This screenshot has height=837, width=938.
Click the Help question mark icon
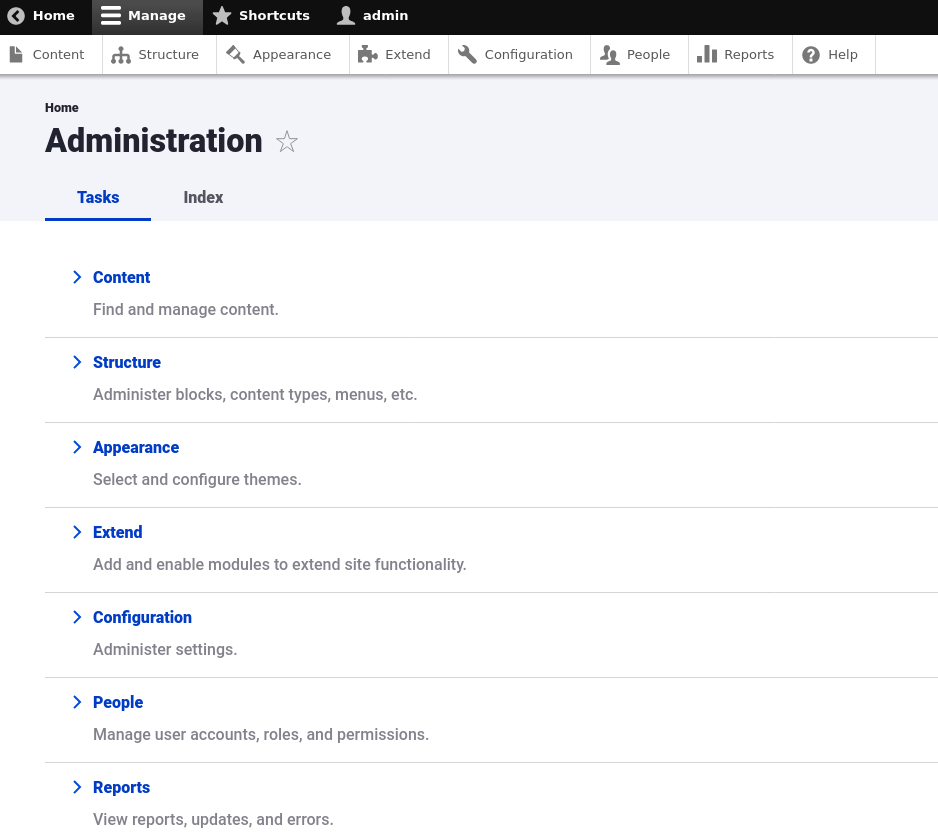point(811,55)
